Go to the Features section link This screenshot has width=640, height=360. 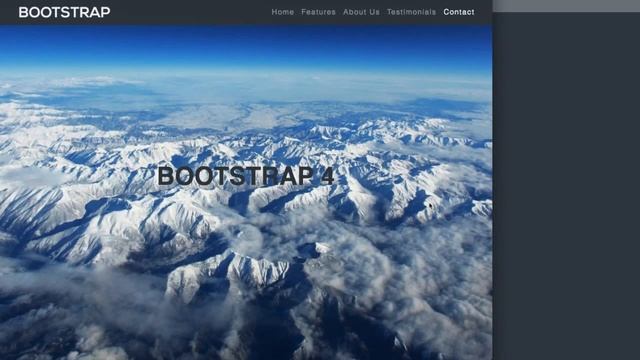318,12
